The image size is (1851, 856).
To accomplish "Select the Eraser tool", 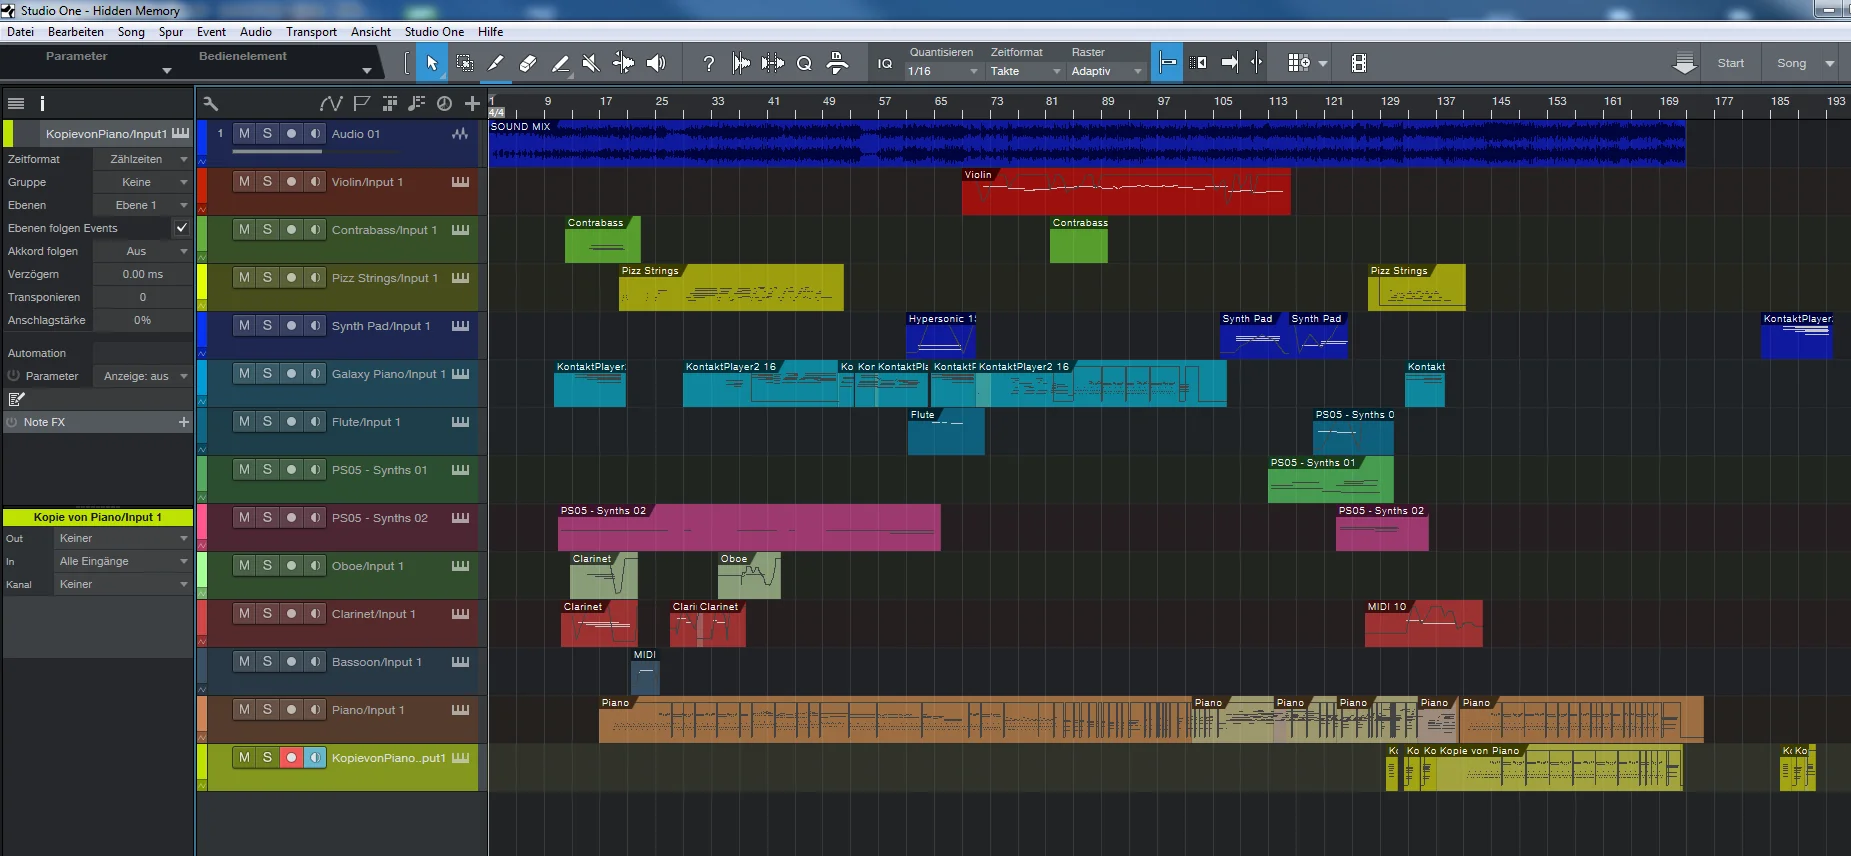I will [x=528, y=63].
